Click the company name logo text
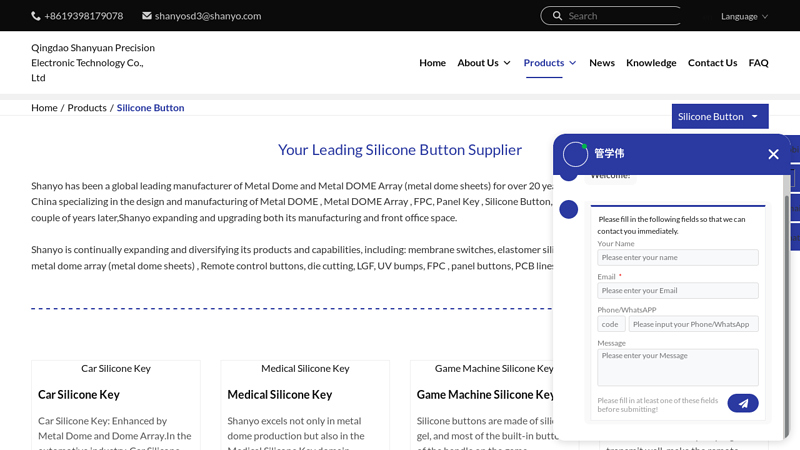 coord(93,63)
